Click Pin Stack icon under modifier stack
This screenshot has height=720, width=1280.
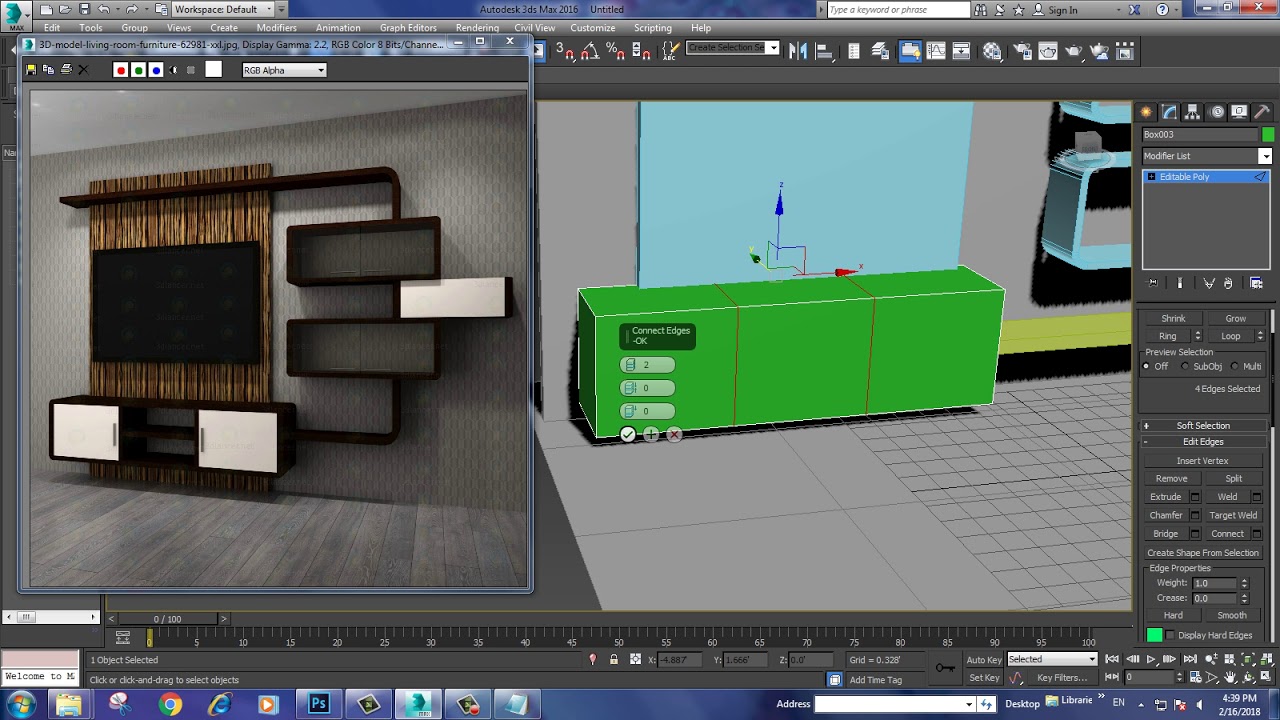tap(1153, 284)
